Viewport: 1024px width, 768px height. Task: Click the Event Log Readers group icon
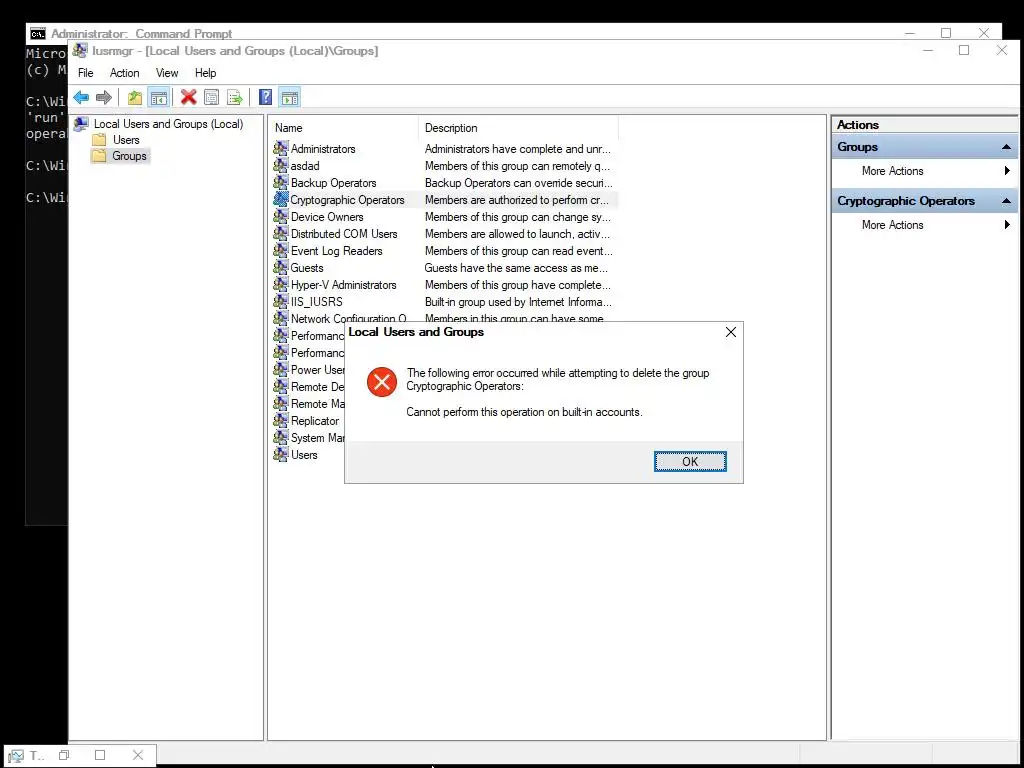click(x=281, y=251)
